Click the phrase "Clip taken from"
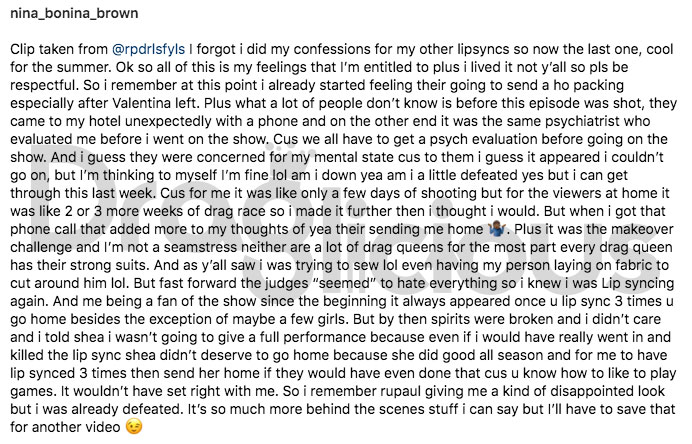 click(59, 49)
